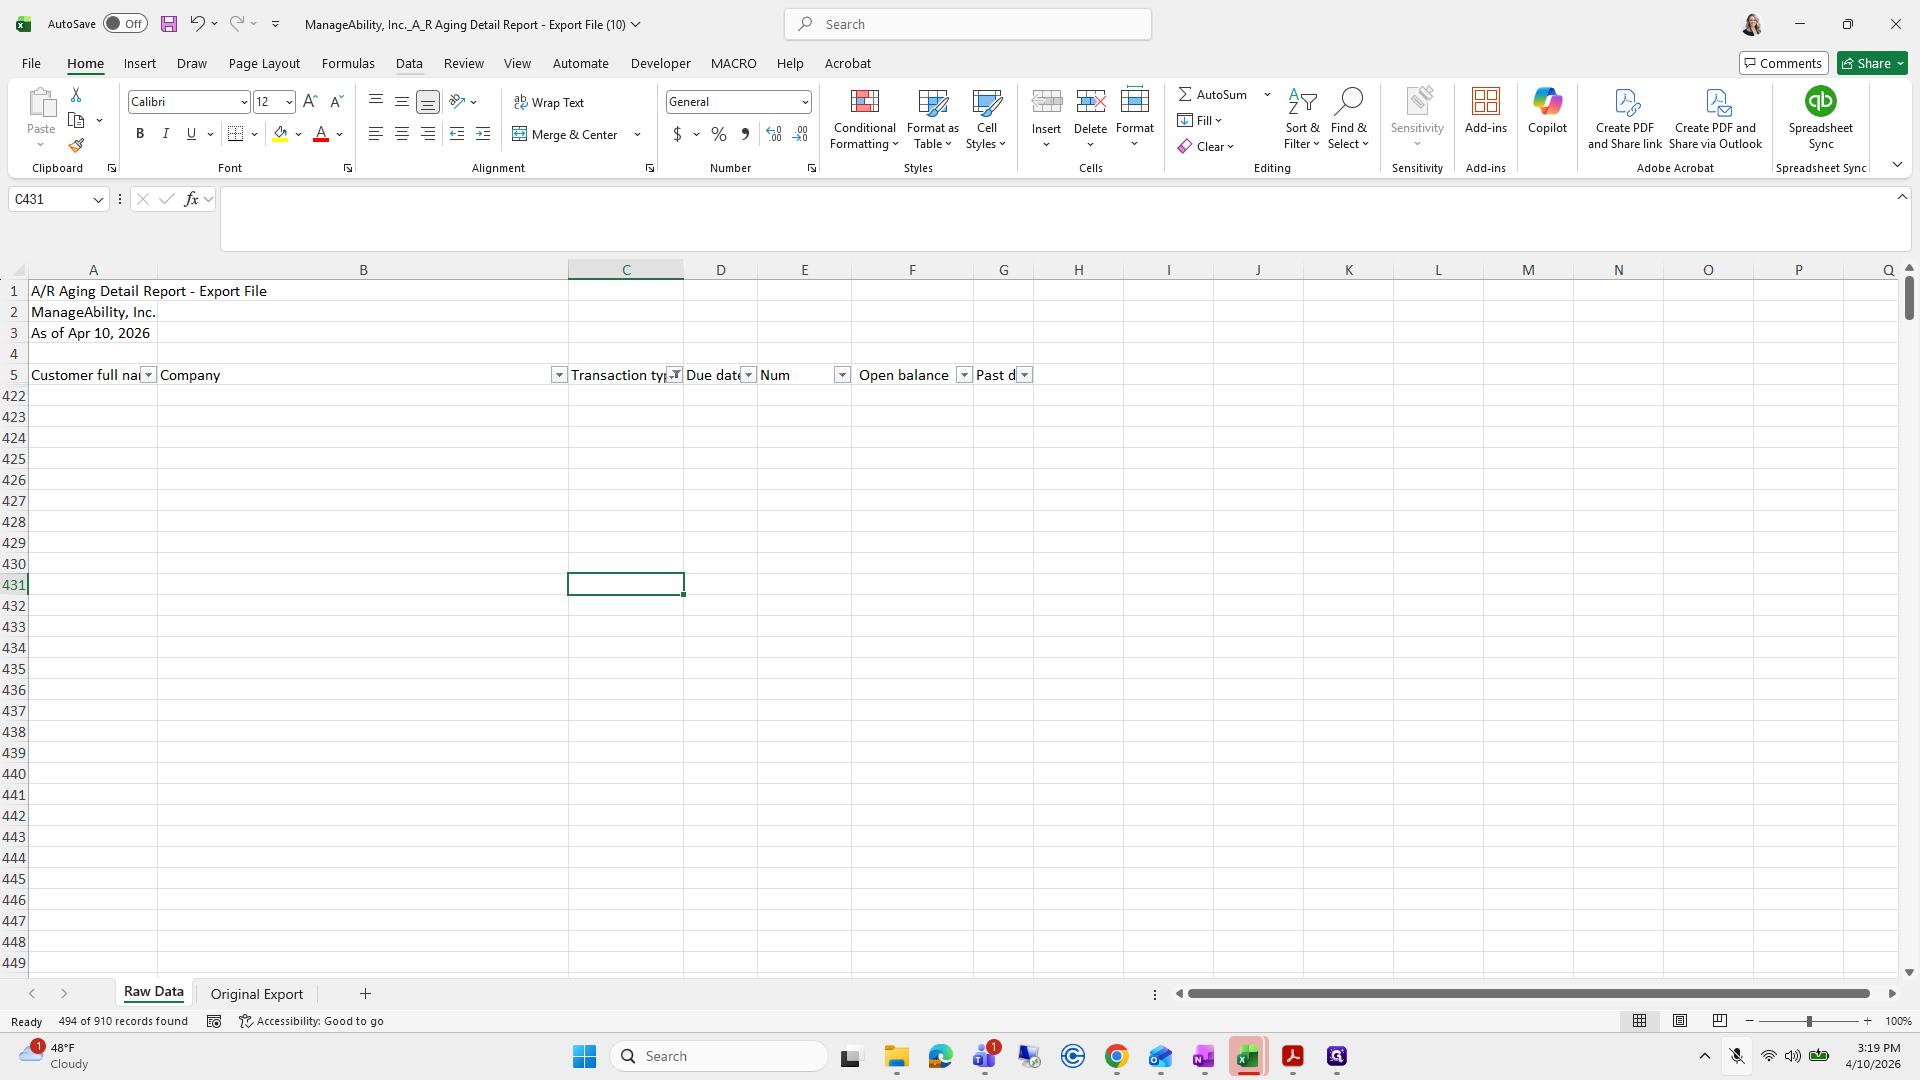Viewport: 1920px width, 1080px height.
Task: Toggle Bold formatting
Action: coord(140,134)
